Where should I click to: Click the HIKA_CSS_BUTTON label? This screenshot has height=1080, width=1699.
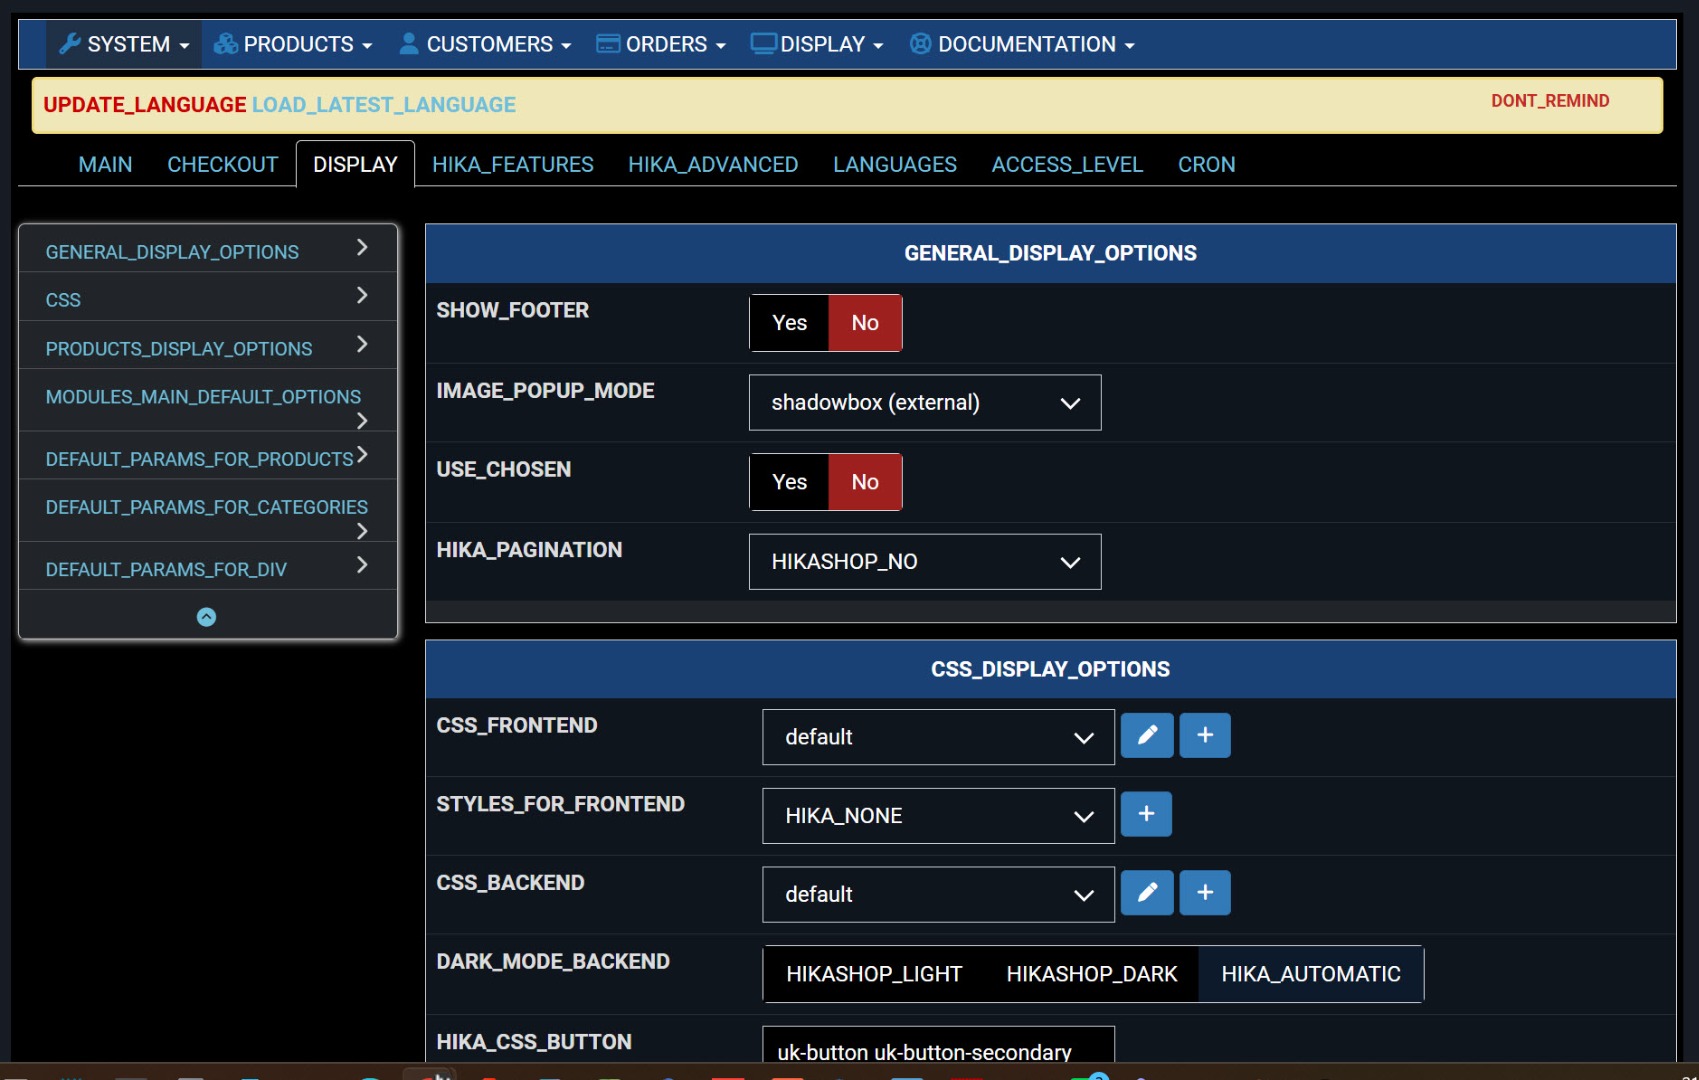(535, 1042)
